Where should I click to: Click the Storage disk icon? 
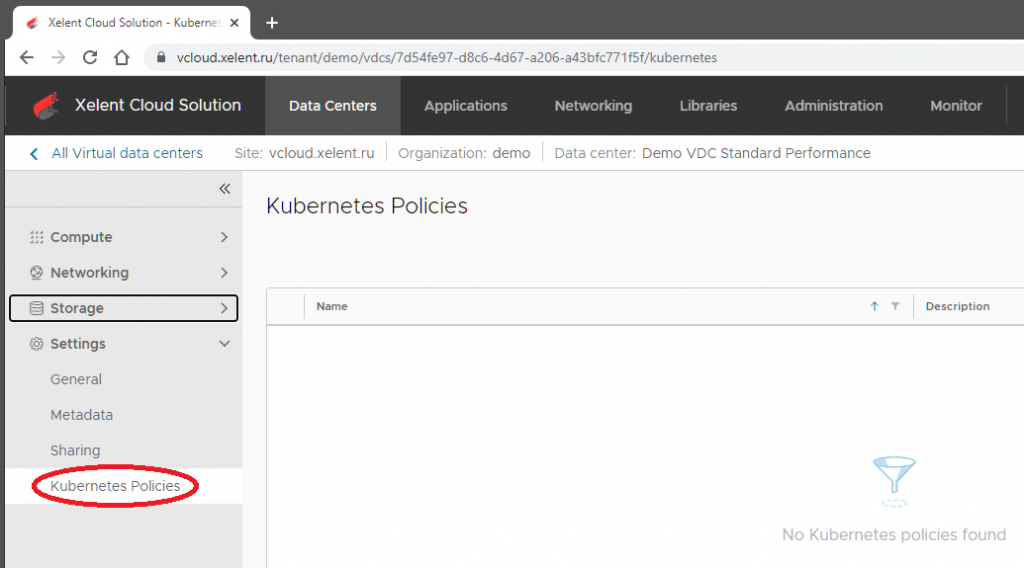coord(37,308)
